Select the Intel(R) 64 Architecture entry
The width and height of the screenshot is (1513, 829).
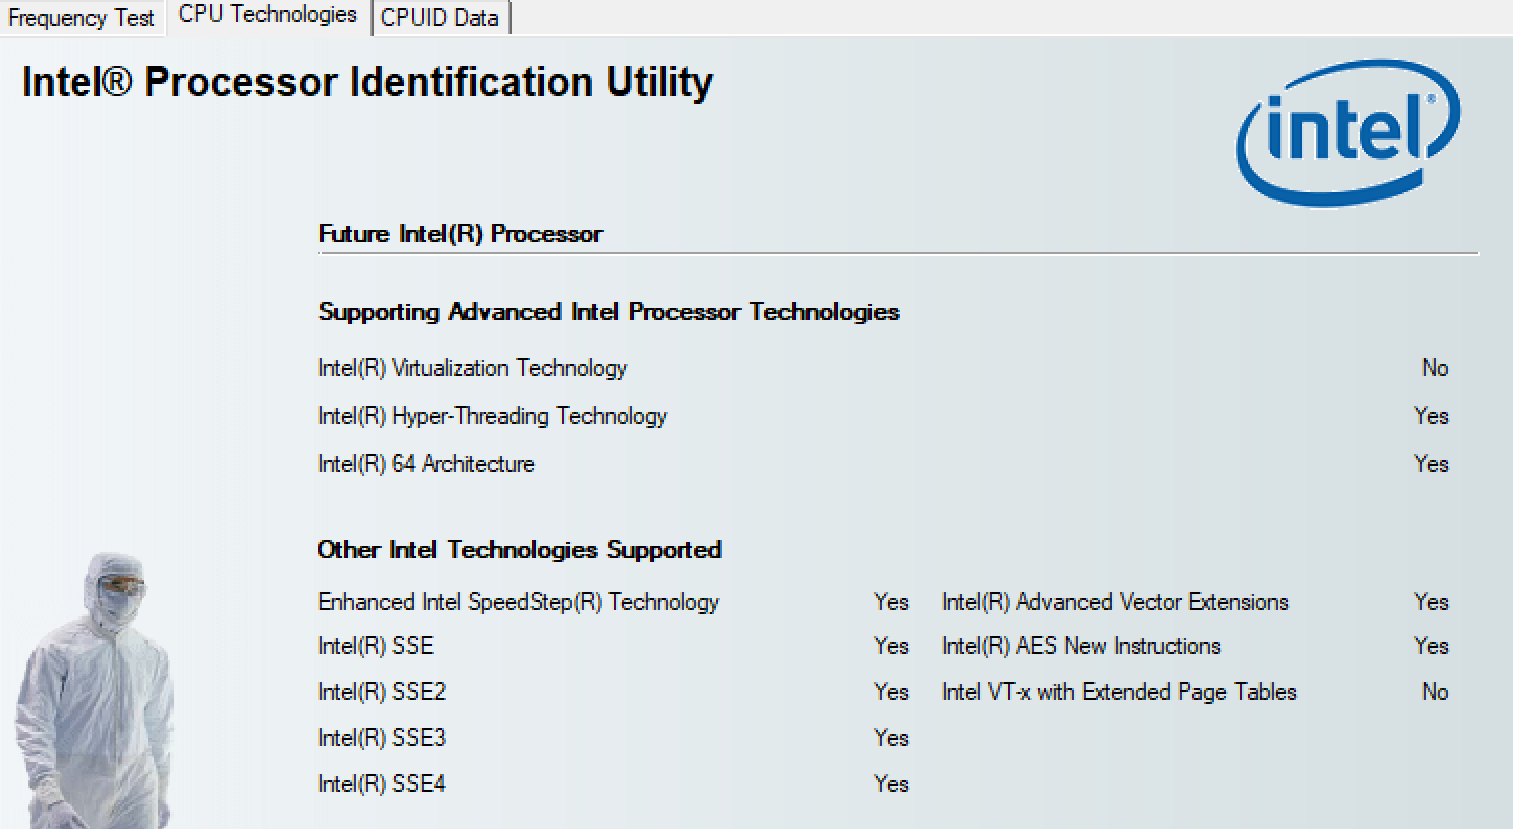tap(426, 464)
